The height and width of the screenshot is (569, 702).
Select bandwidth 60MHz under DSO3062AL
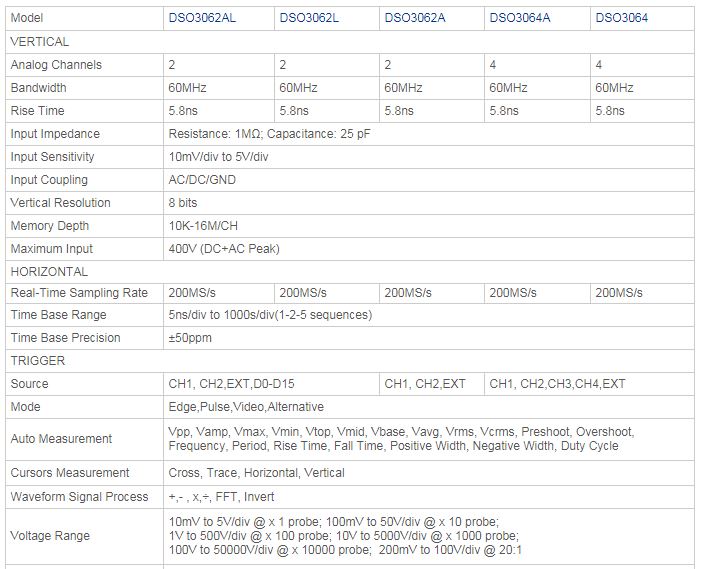click(187, 88)
